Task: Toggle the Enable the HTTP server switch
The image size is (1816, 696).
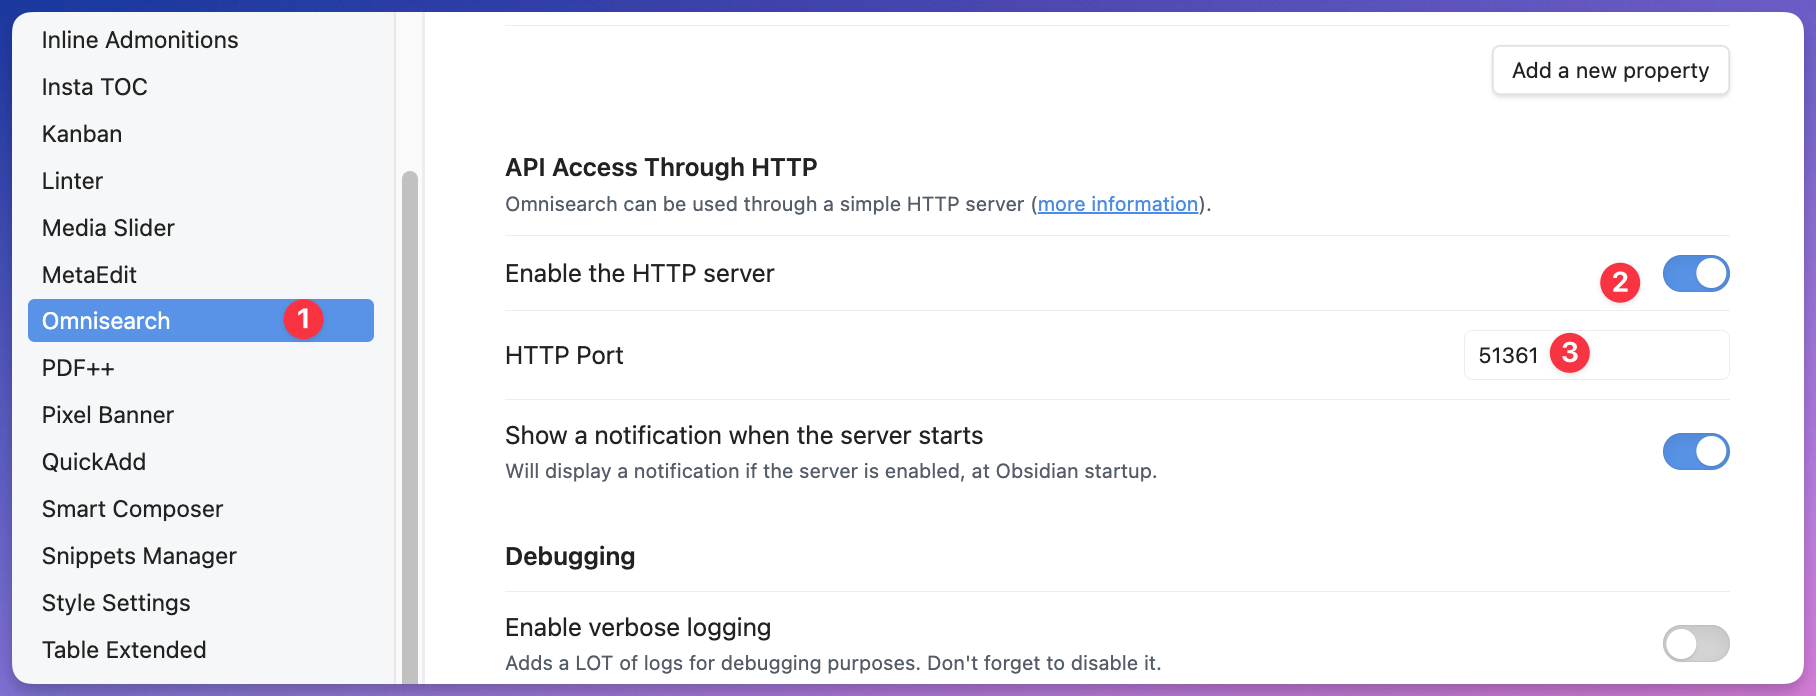Action: (1695, 274)
